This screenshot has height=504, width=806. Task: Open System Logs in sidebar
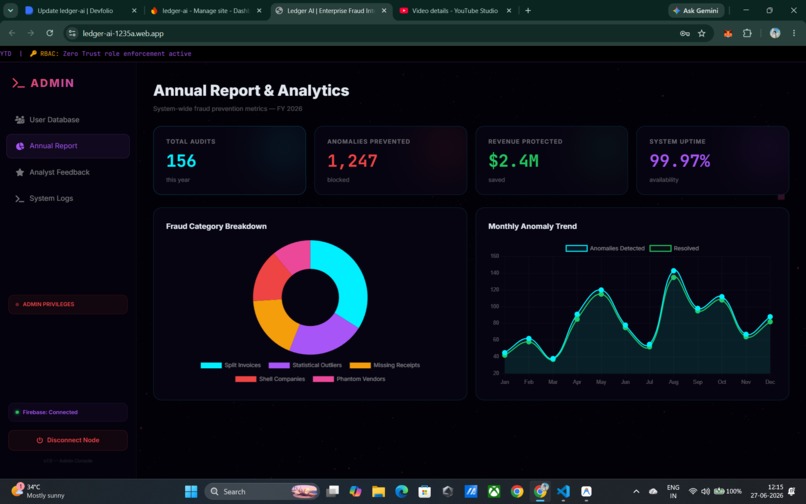[68, 199]
